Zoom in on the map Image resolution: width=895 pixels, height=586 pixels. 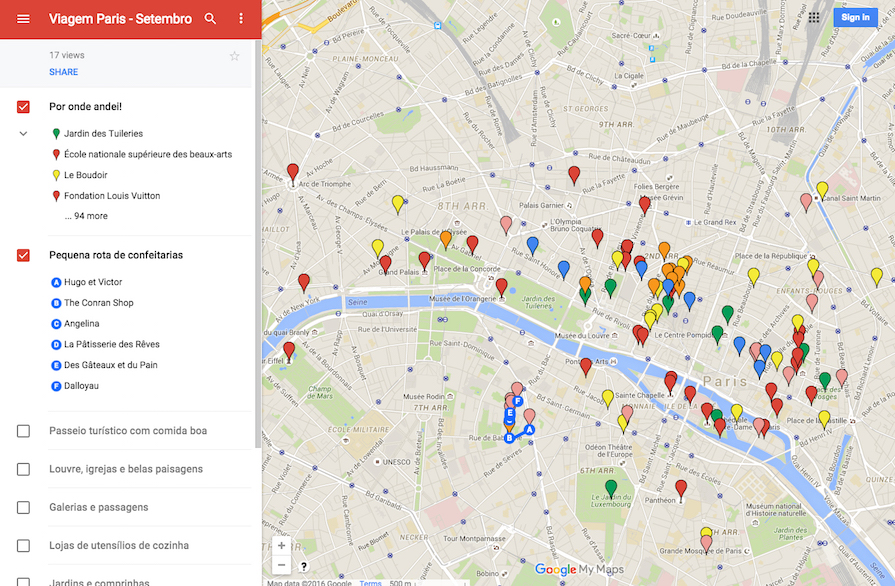281,545
